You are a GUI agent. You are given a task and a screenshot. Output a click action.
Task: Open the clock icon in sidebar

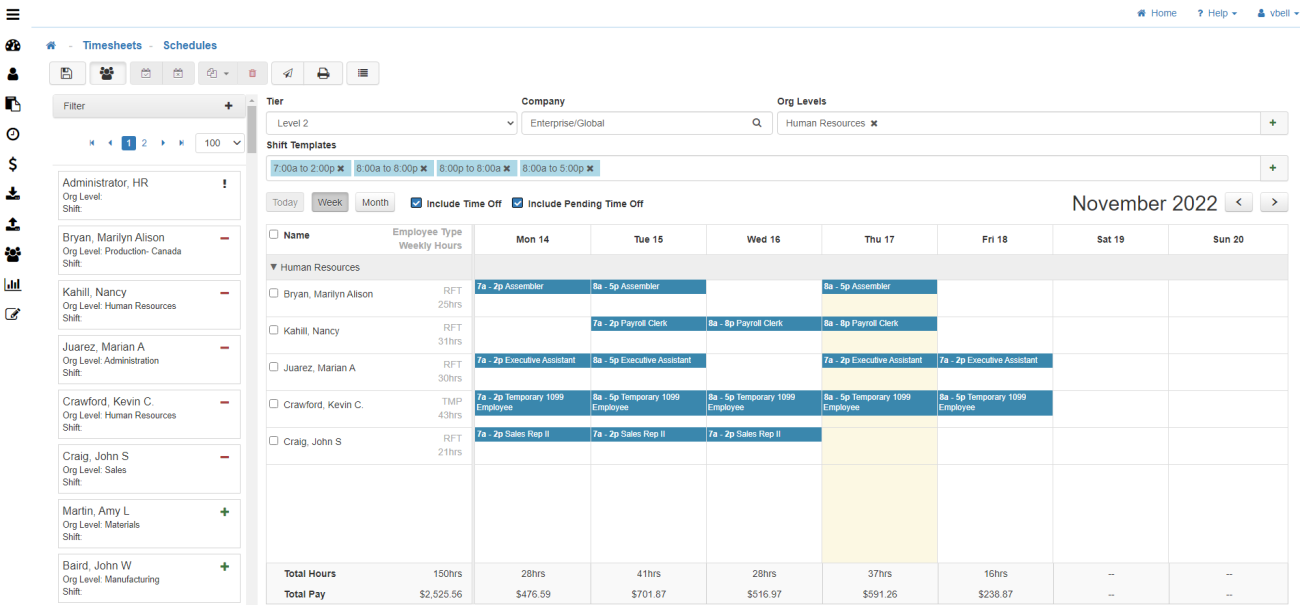click(x=13, y=134)
